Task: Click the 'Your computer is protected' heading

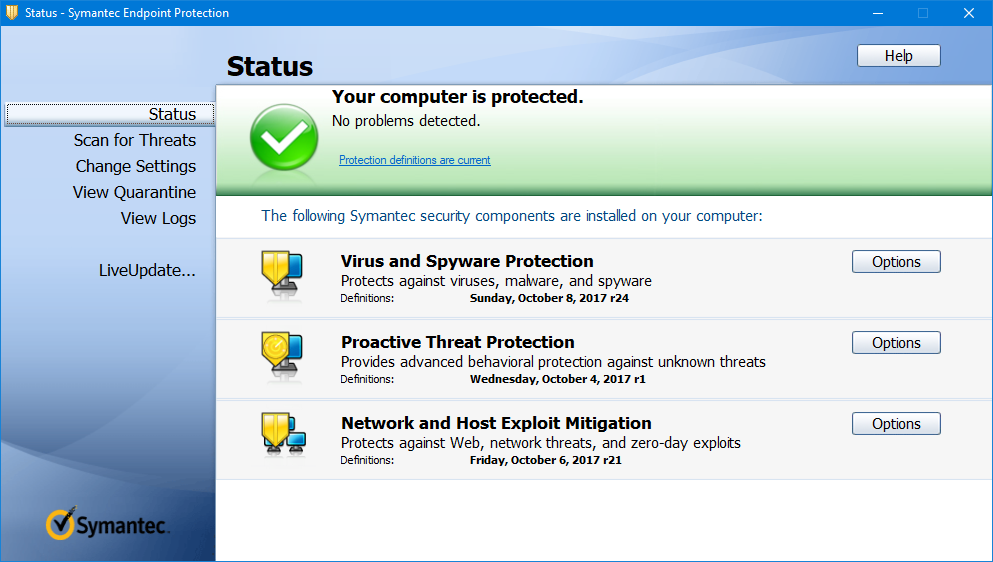Action: pos(457,97)
